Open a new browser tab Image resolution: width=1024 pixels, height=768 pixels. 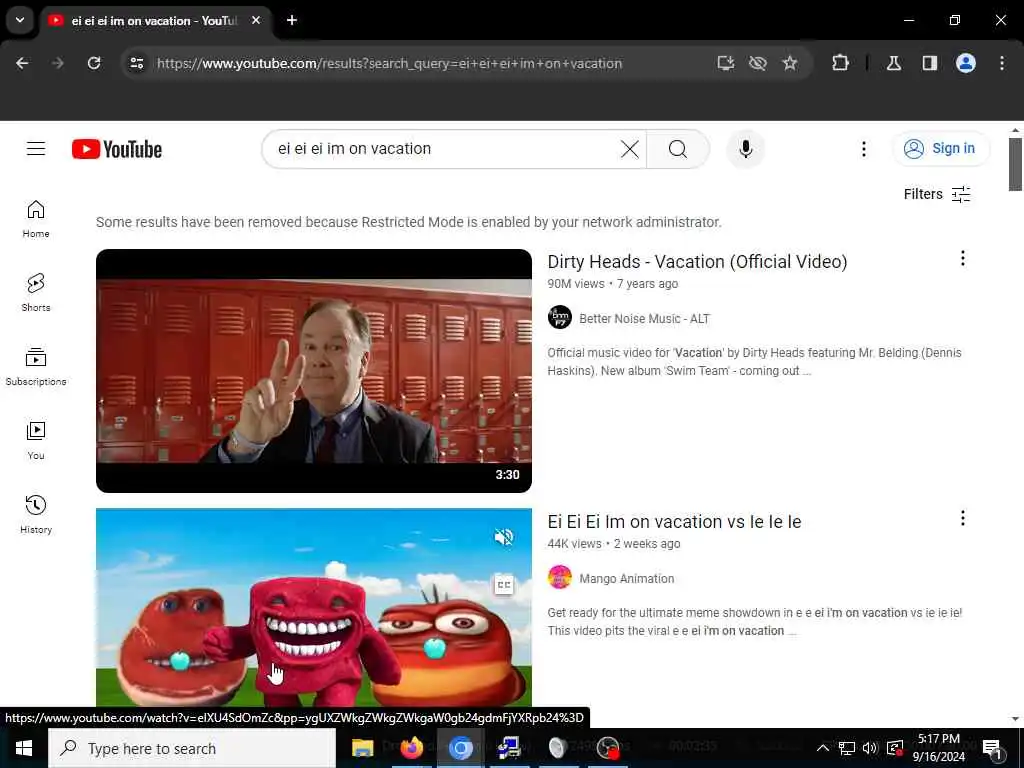(x=292, y=20)
